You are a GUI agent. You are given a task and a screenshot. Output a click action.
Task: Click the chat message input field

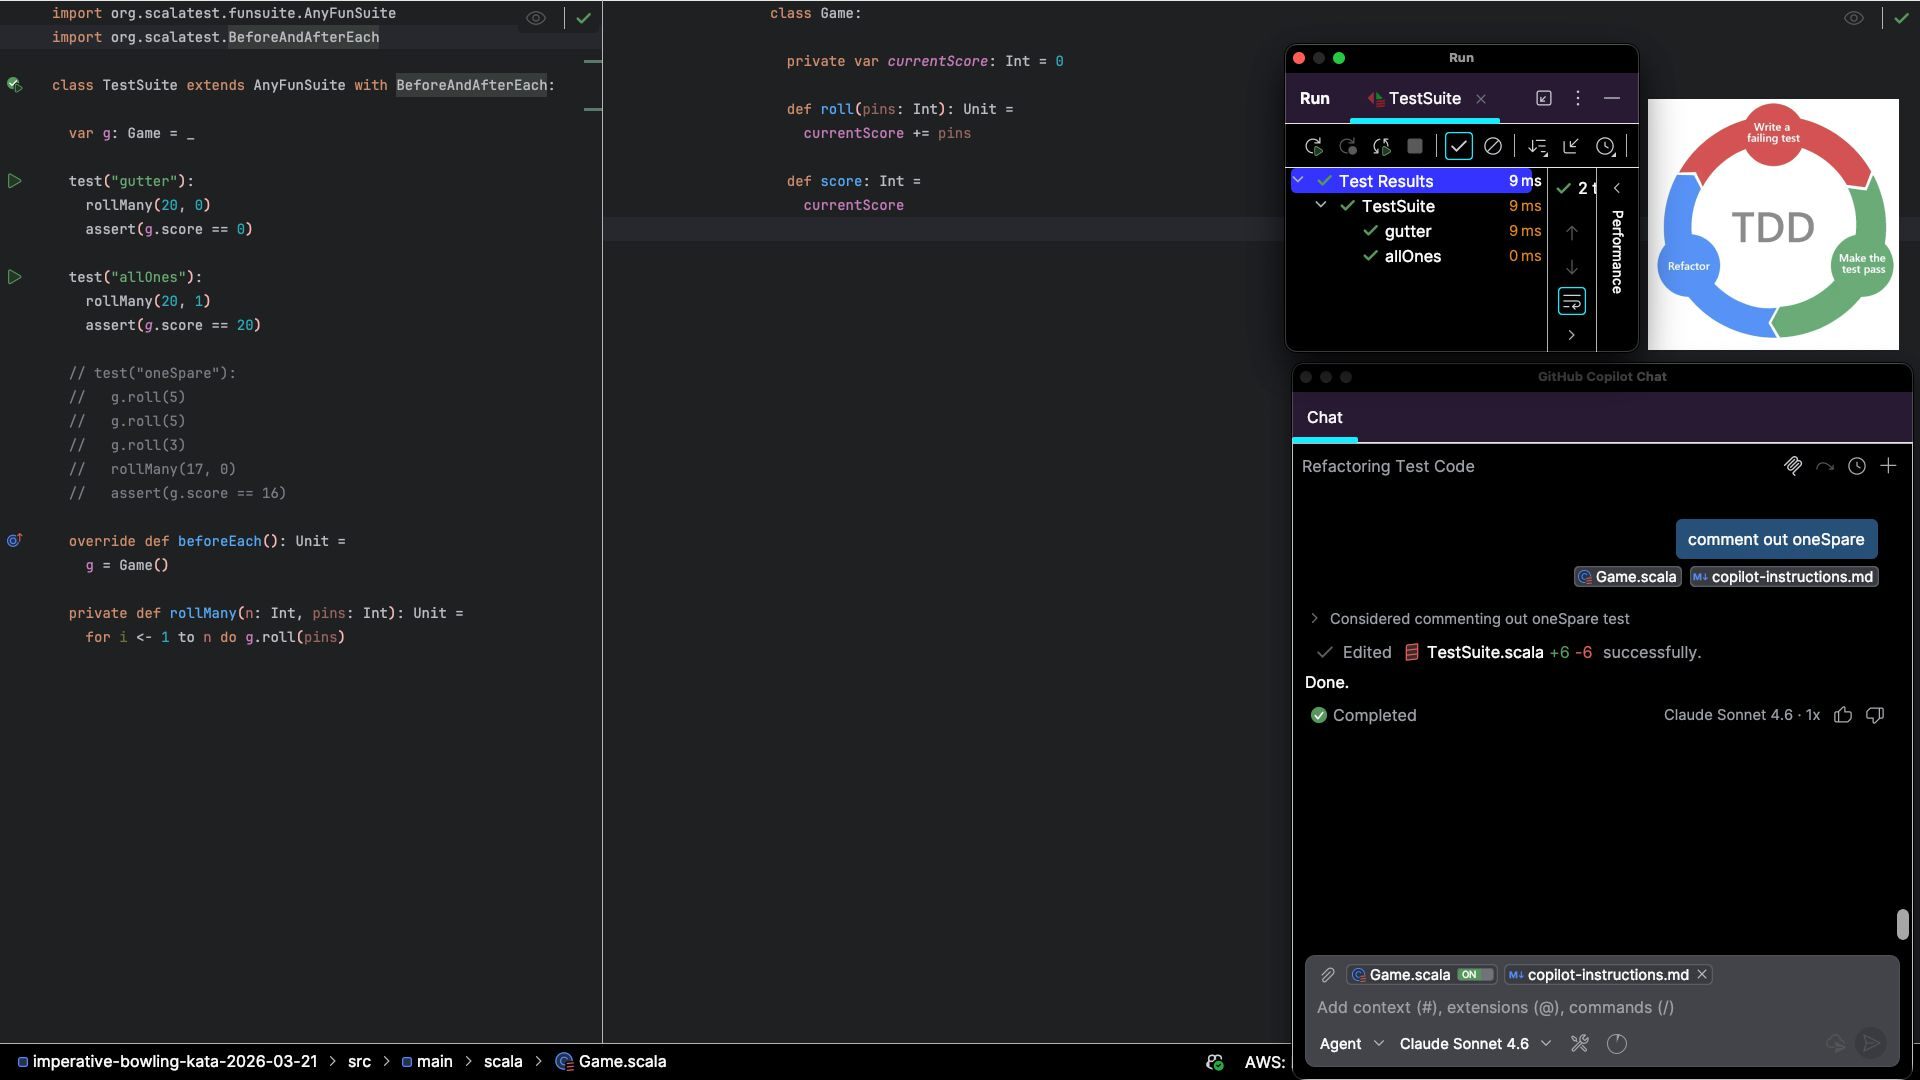pos(1600,1008)
